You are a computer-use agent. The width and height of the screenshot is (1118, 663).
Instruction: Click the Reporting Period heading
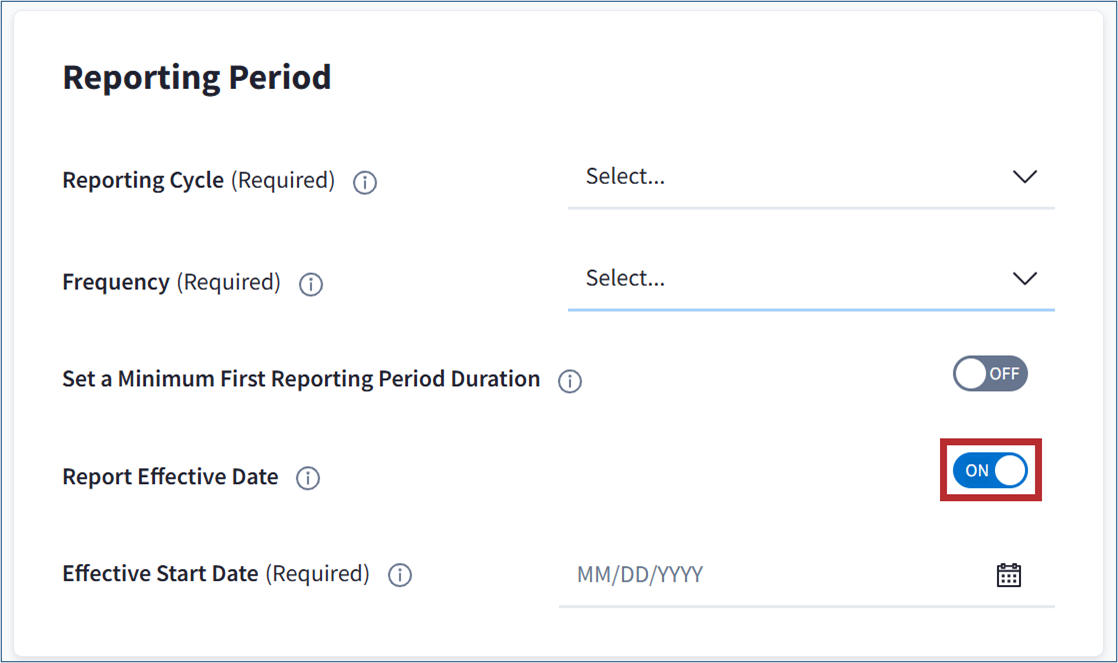click(197, 77)
